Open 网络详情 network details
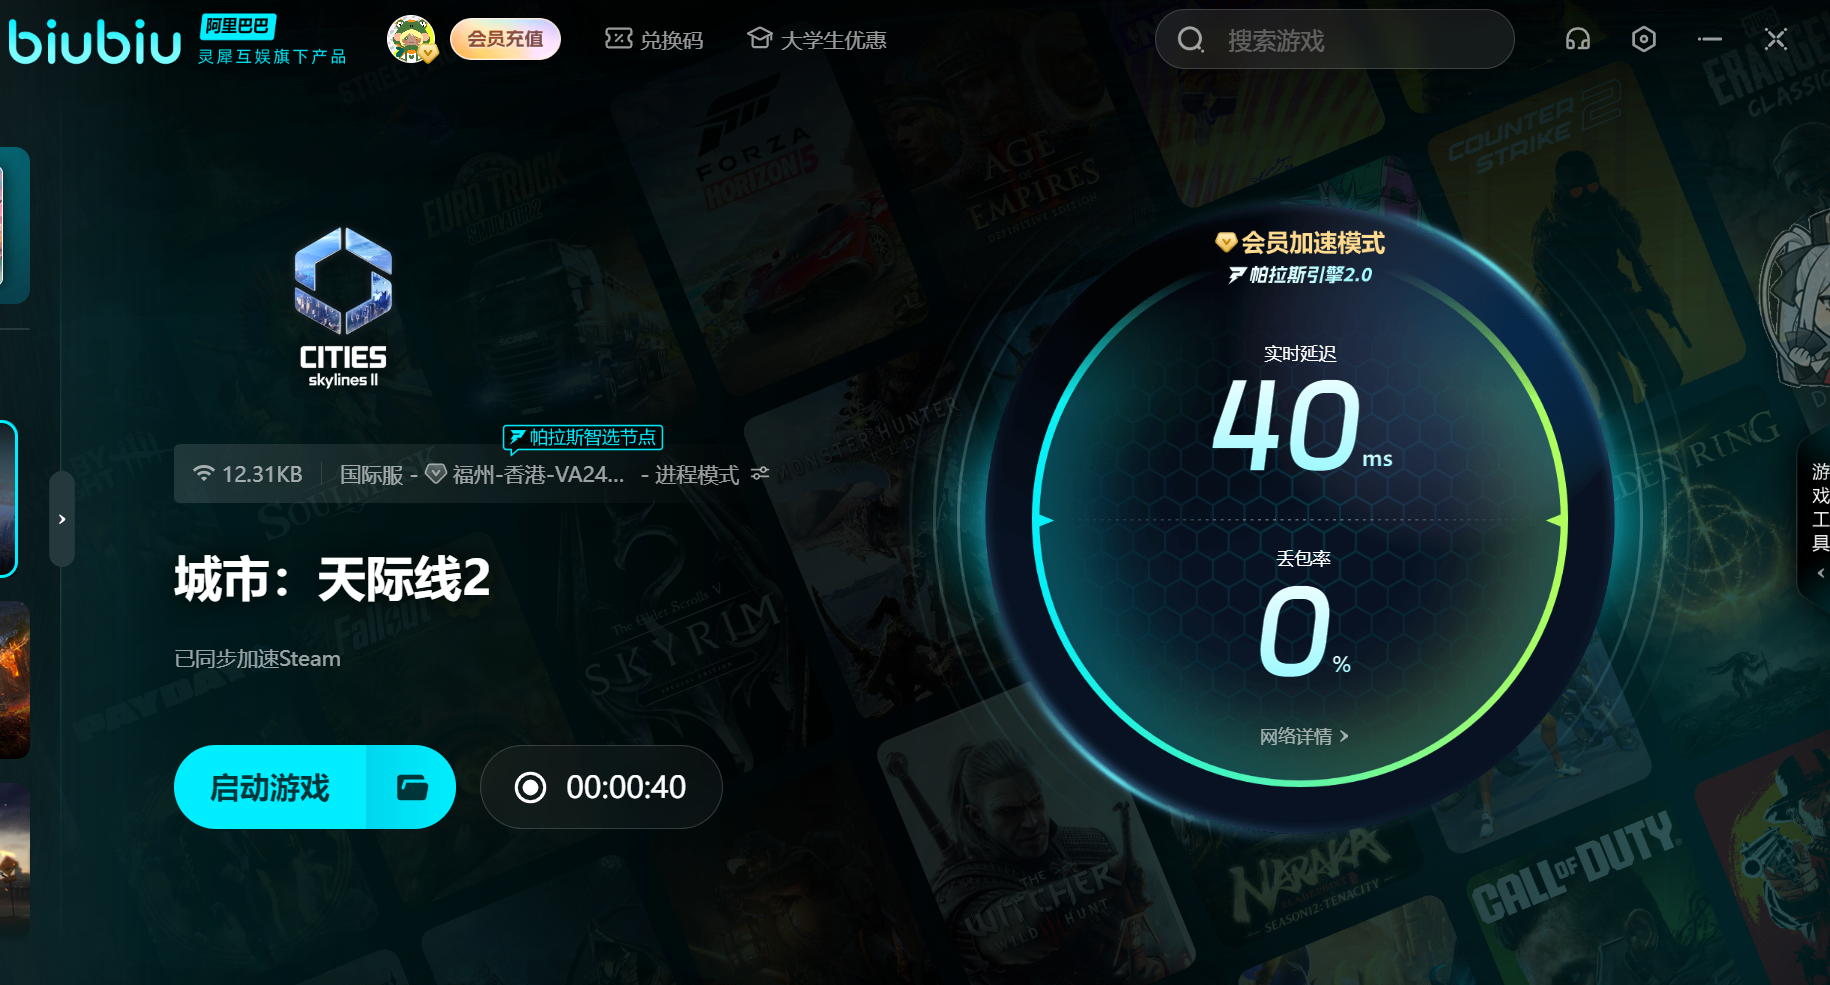 (1304, 737)
